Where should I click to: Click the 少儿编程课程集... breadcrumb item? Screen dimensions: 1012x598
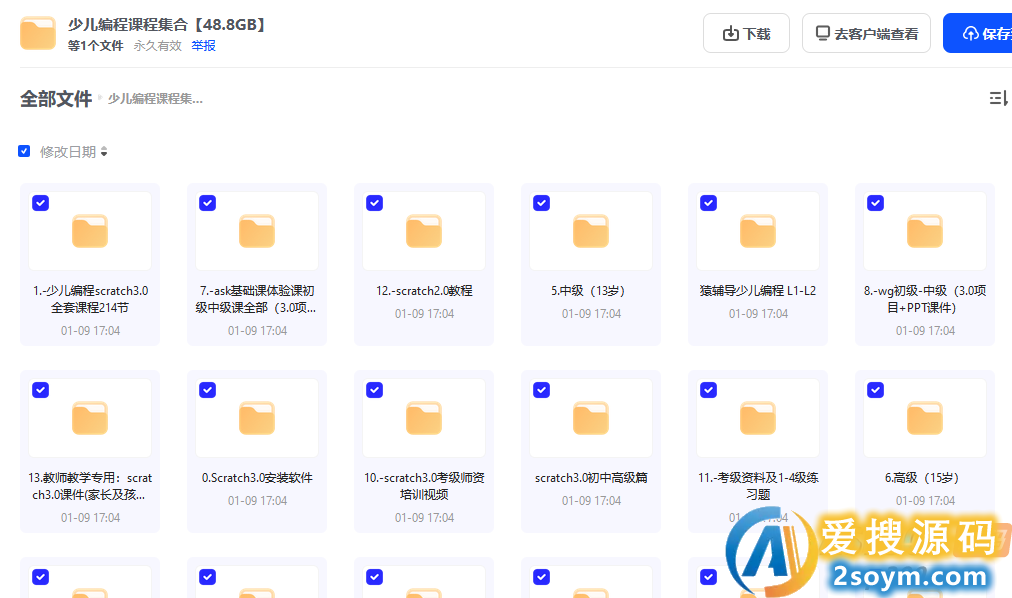pyautogui.click(x=155, y=99)
